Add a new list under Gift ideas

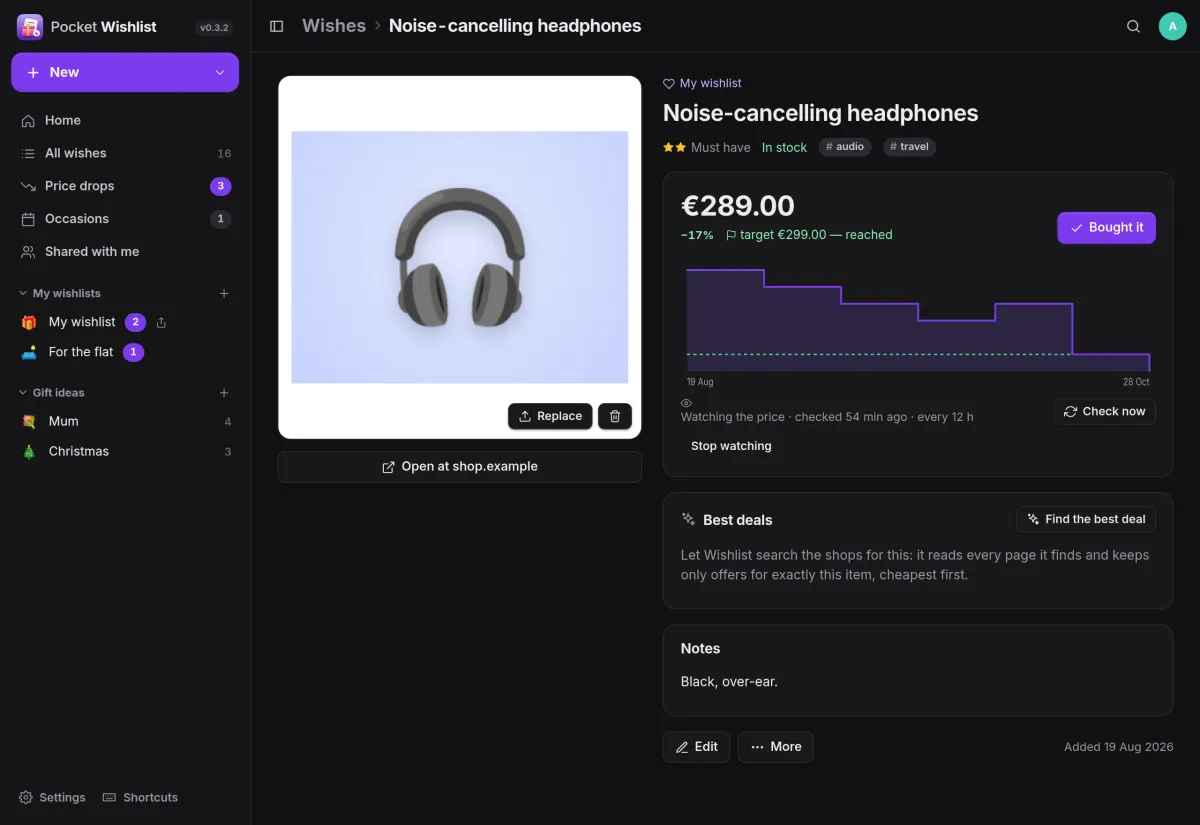224,393
